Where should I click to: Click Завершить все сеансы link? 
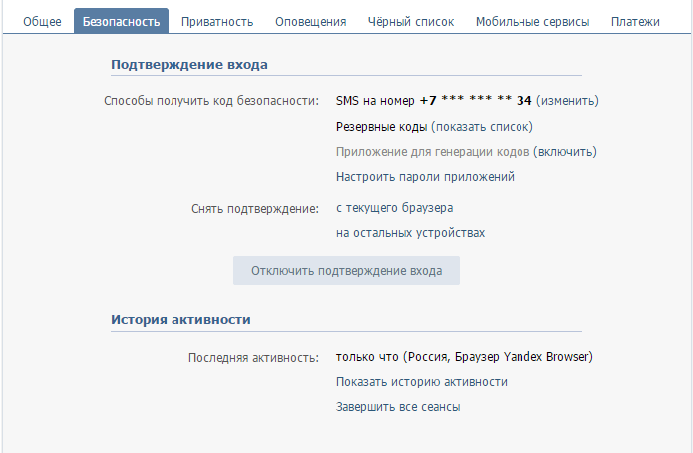pyautogui.click(x=398, y=407)
